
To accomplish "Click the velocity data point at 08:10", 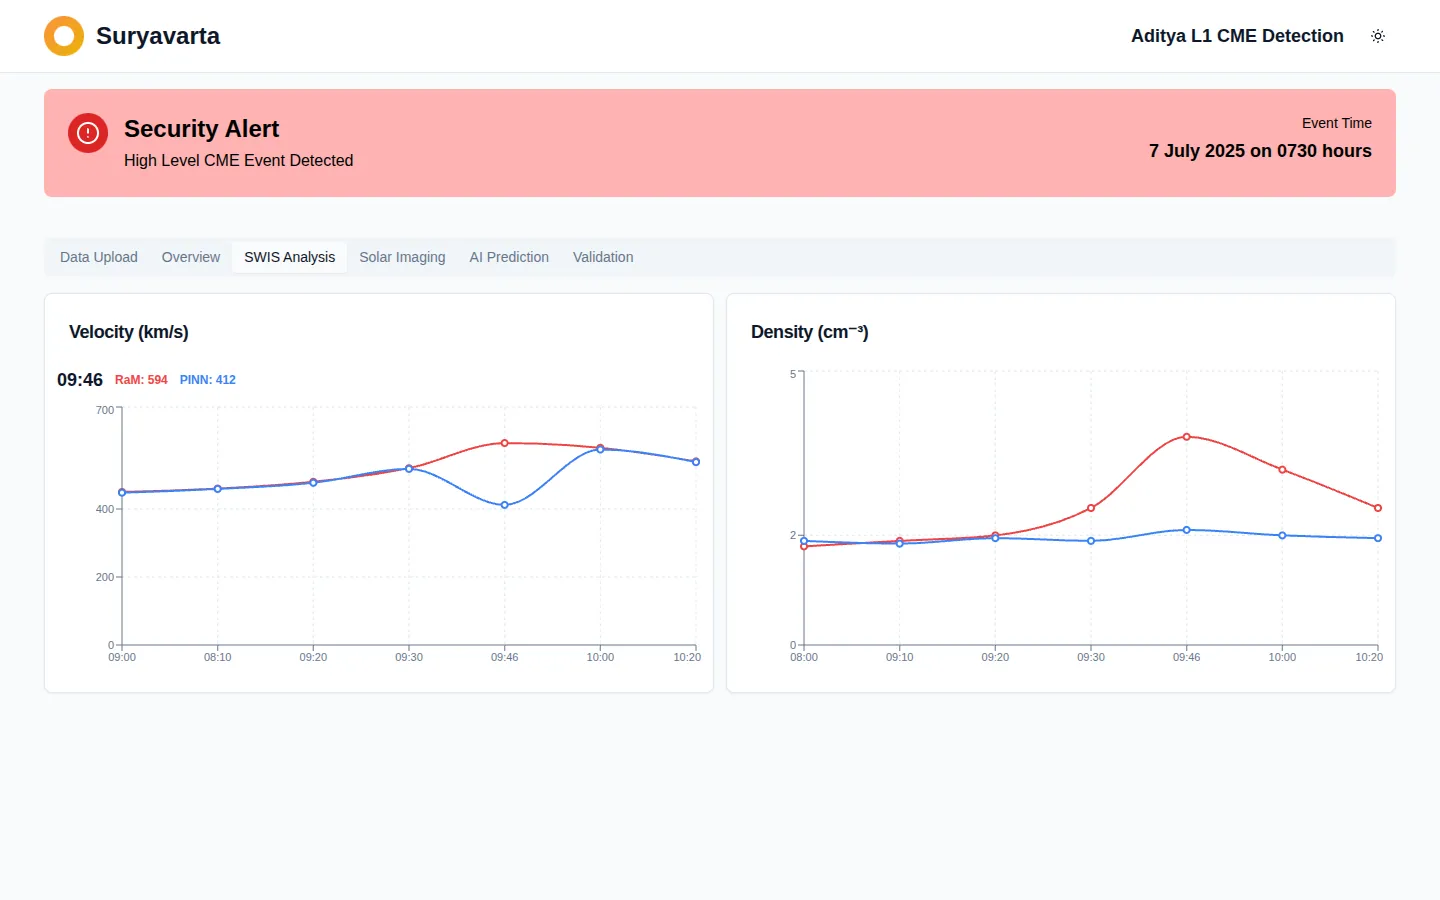I will 218,489.
